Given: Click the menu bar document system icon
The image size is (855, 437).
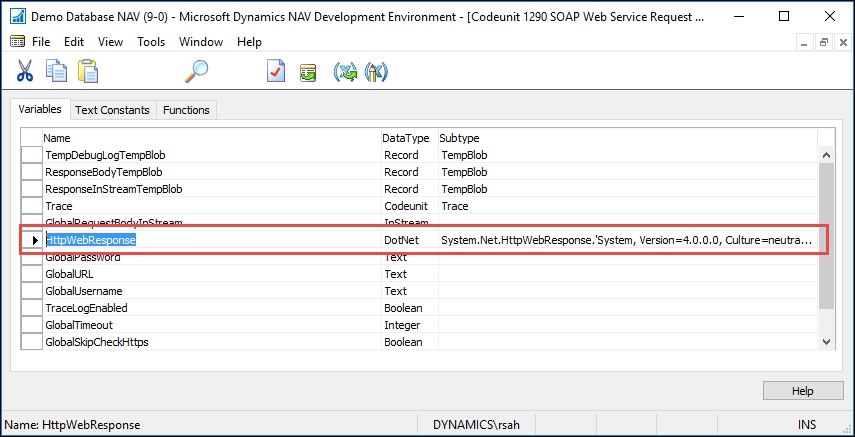Looking at the screenshot, I should coord(17,41).
